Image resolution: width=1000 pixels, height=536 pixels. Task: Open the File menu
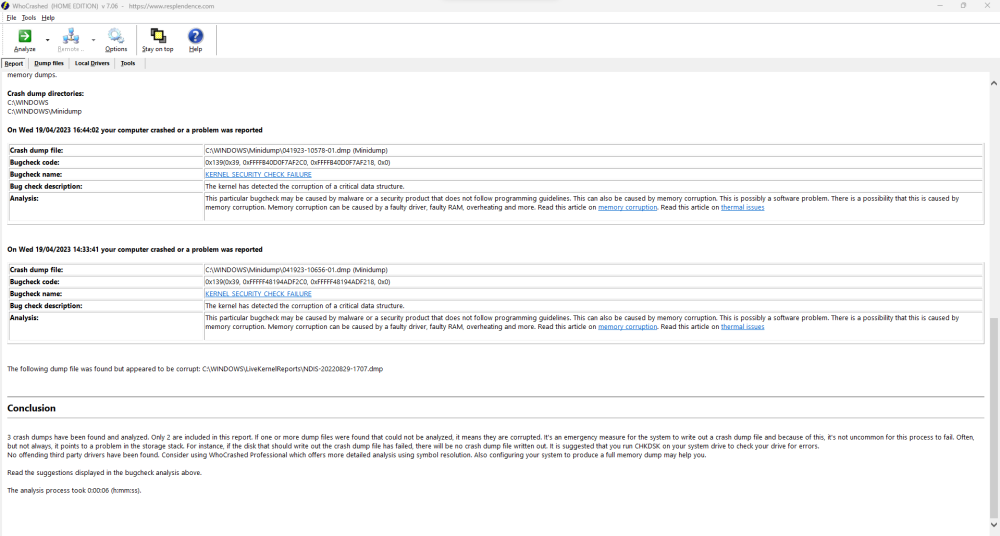point(11,17)
